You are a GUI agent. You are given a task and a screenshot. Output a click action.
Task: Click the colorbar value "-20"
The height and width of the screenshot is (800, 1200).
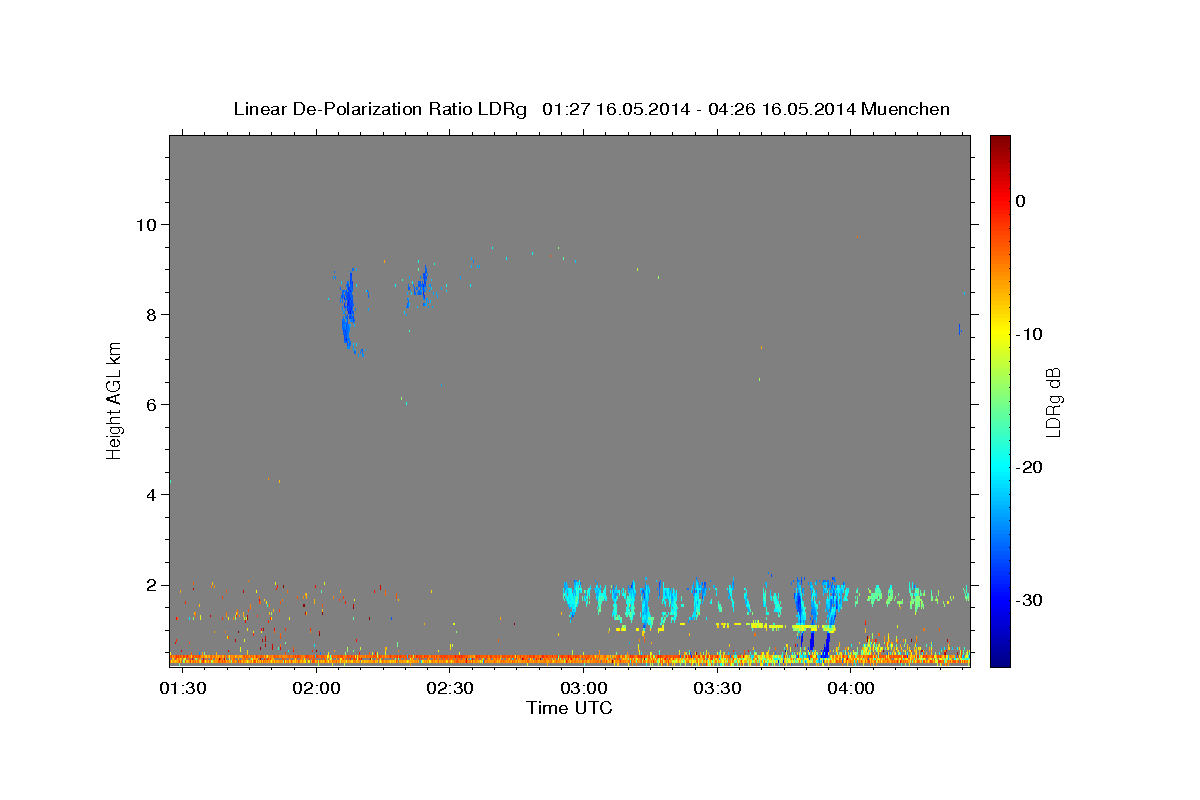[x=1029, y=467]
